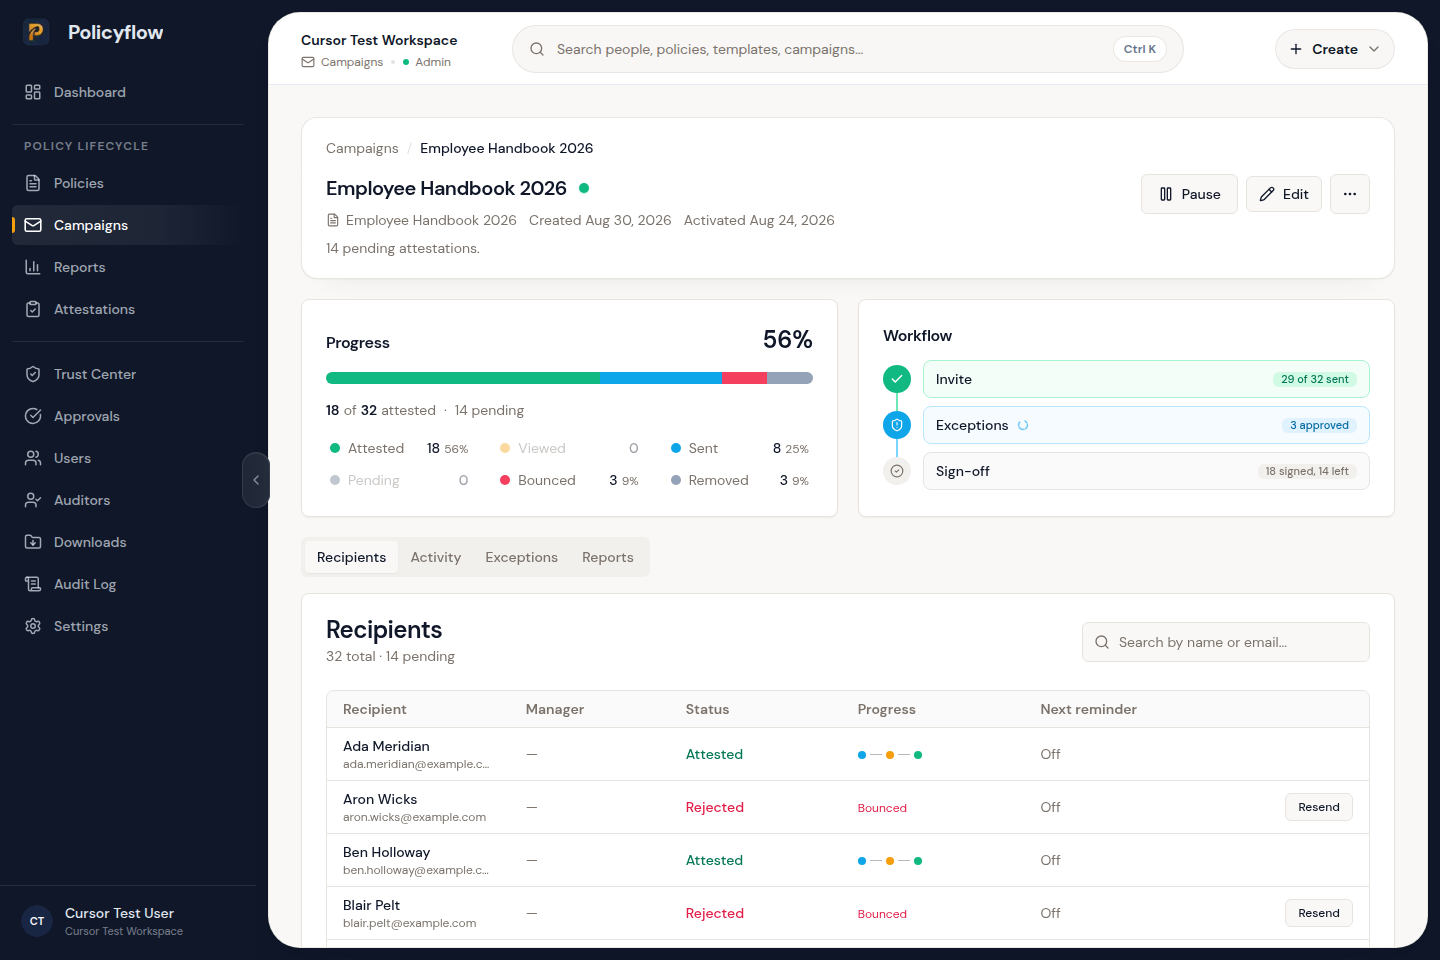The width and height of the screenshot is (1440, 960).
Task: Click the Campaigns breadcrumb link
Action: (x=362, y=148)
